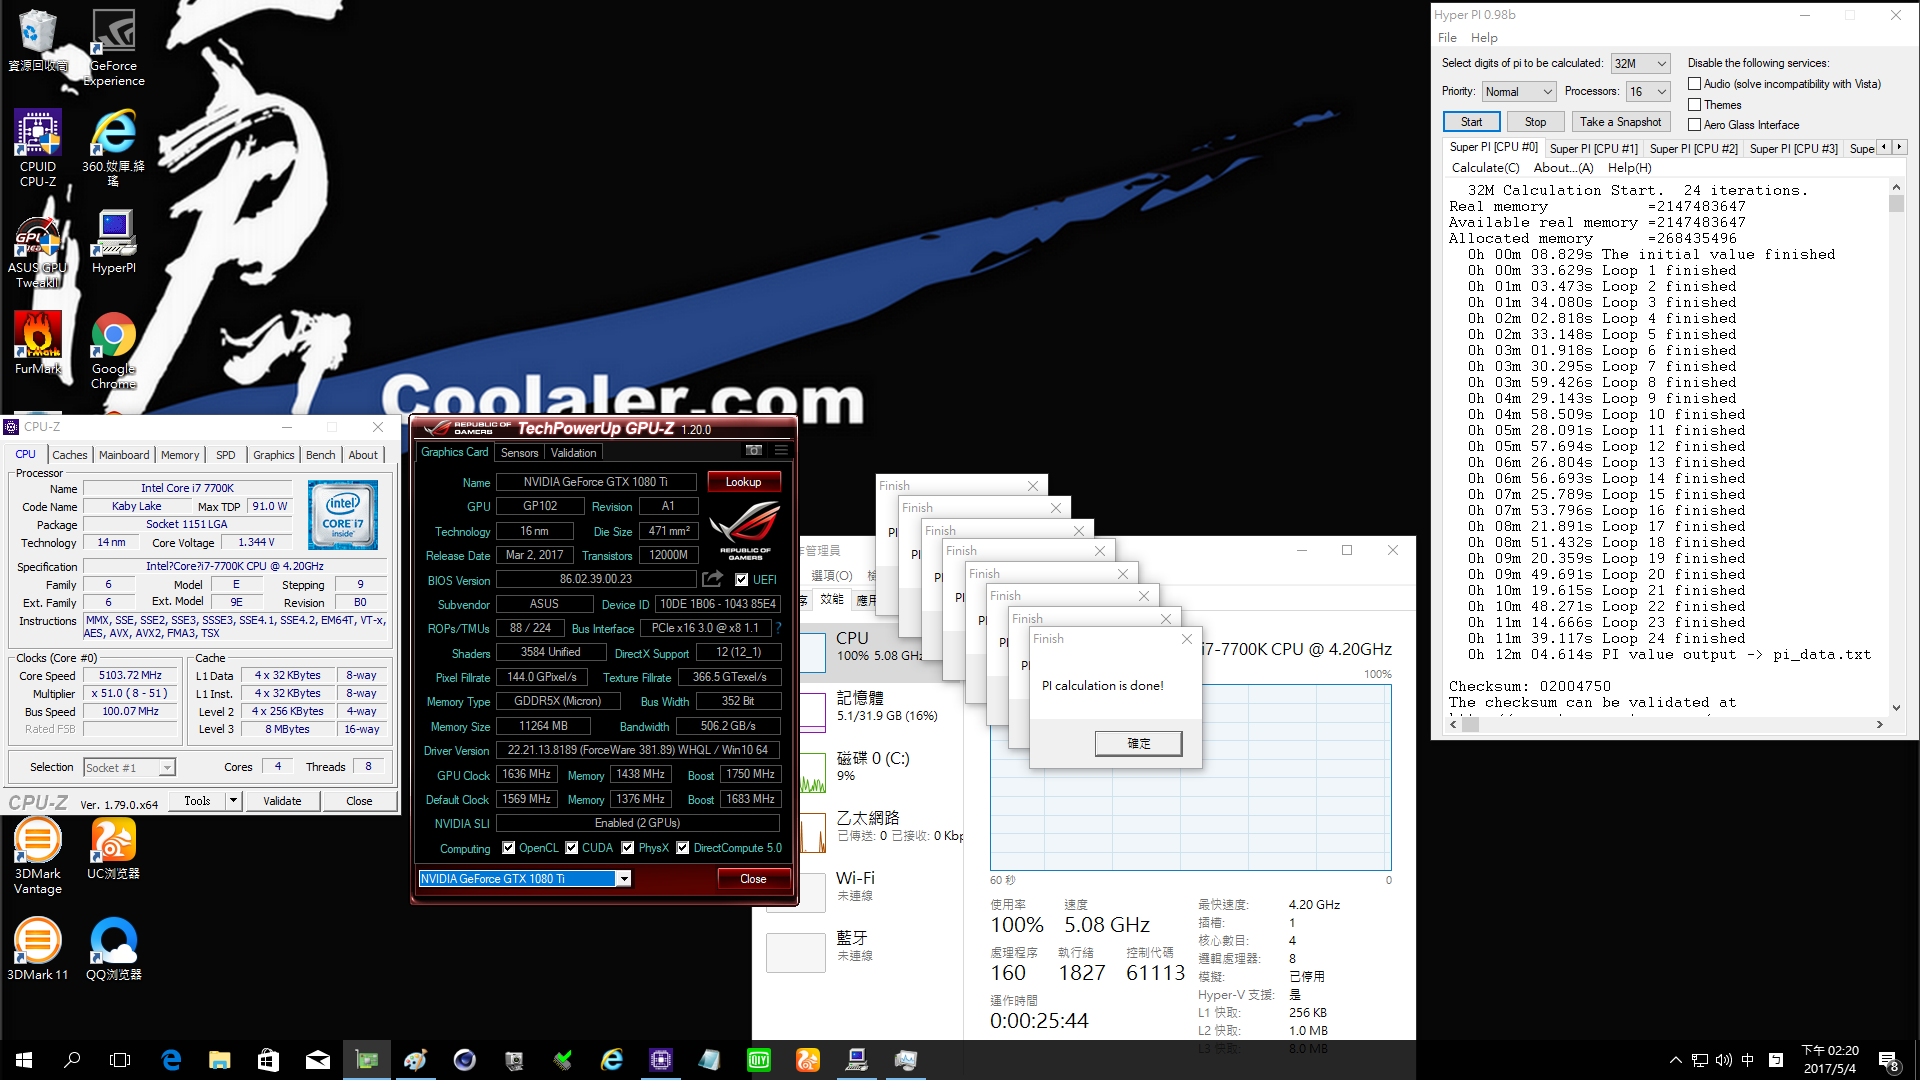The image size is (1920, 1080).
Task: Expand the CPU-Z Tools dropdown arrow
Action: point(233,800)
